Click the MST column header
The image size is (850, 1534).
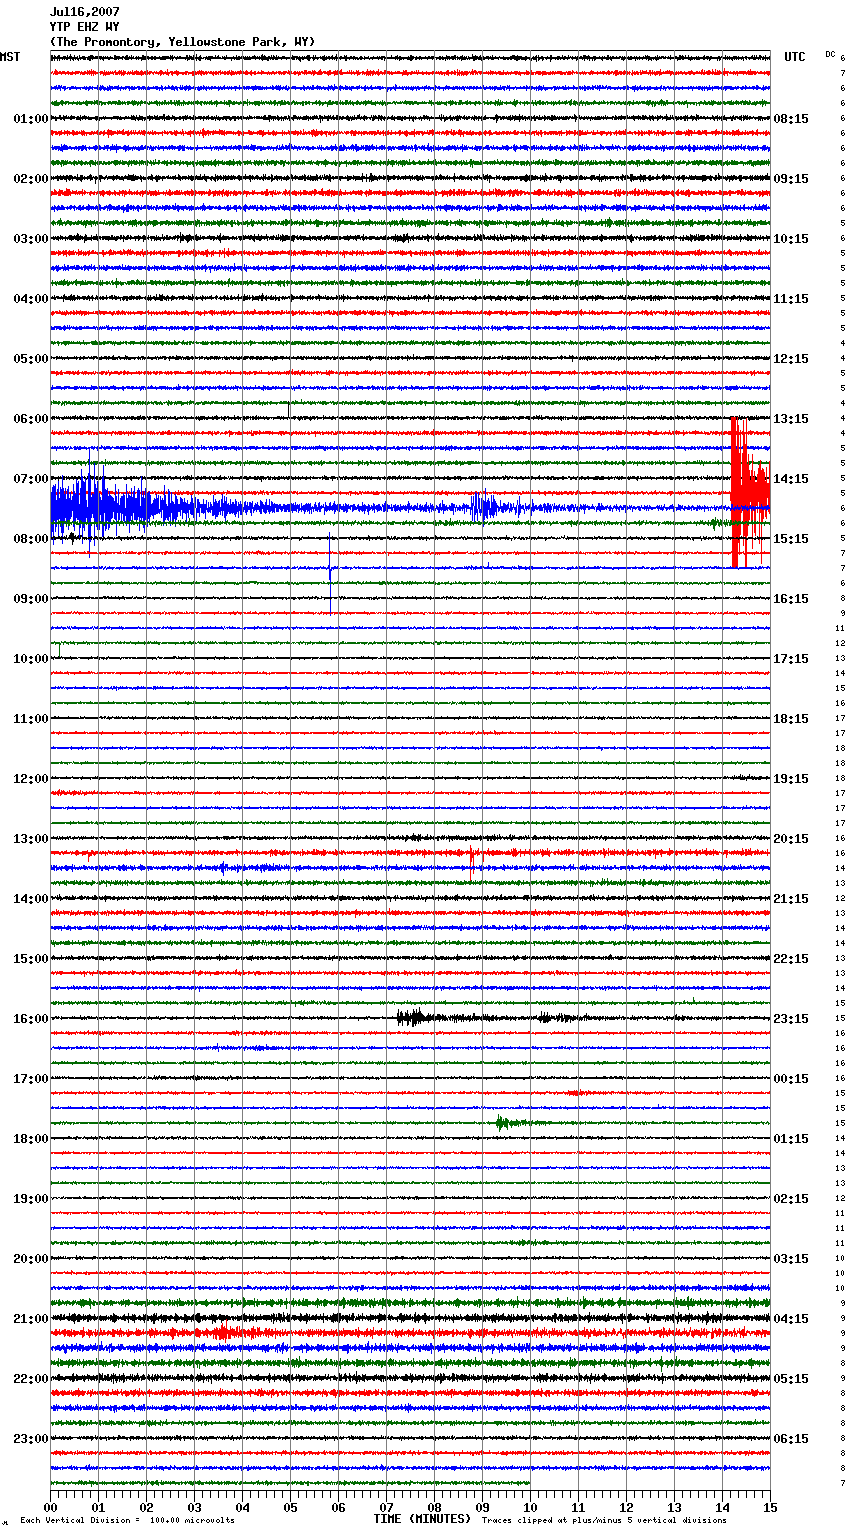point(10,57)
